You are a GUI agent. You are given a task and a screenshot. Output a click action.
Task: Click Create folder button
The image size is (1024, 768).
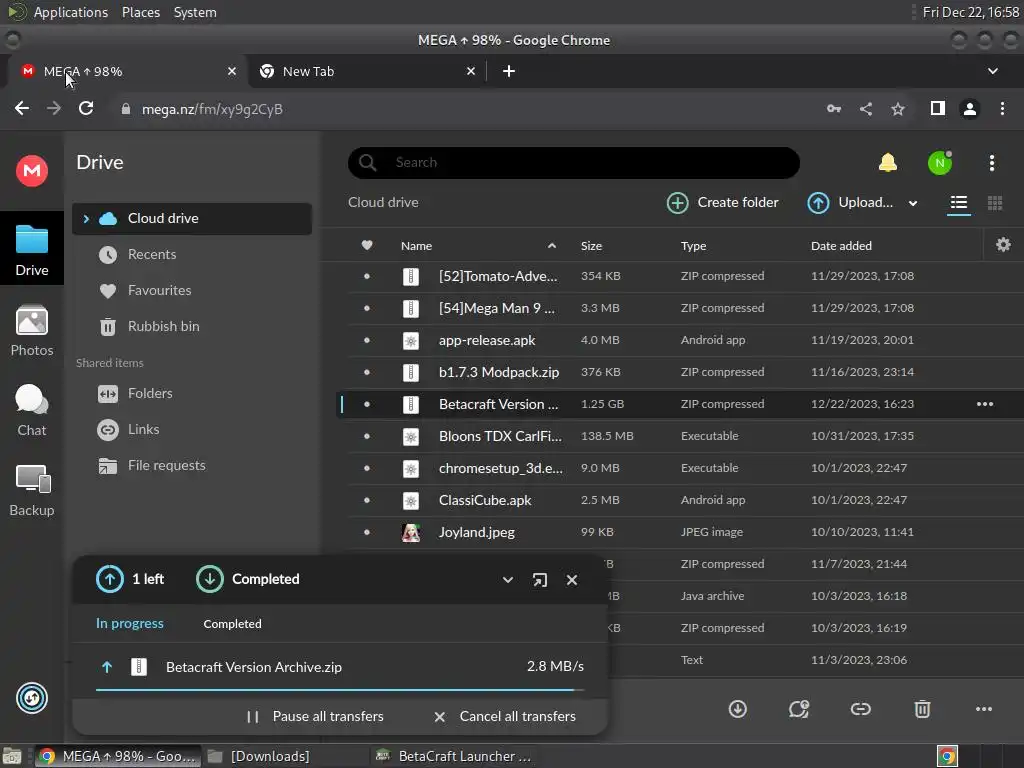click(x=722, y=203)
